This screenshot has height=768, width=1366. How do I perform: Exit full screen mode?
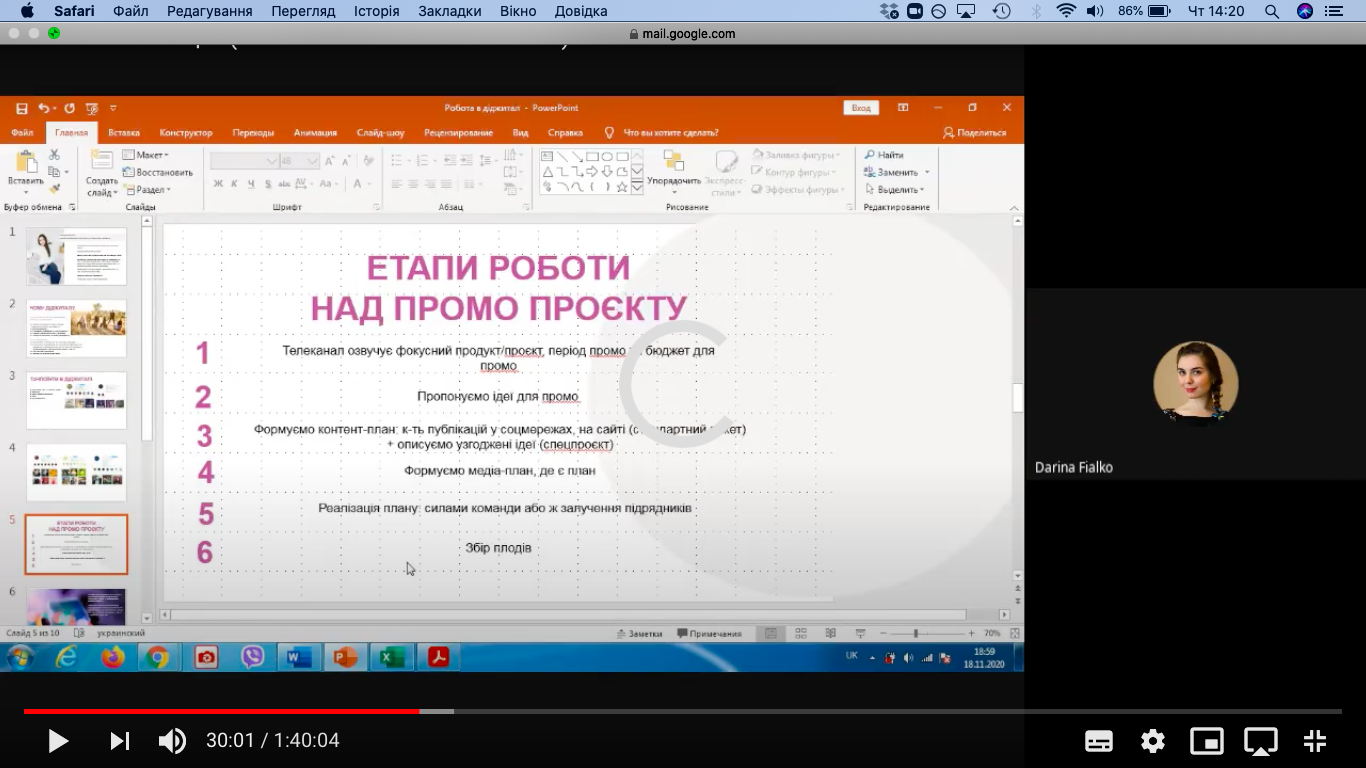click(x=1315, y=741)
